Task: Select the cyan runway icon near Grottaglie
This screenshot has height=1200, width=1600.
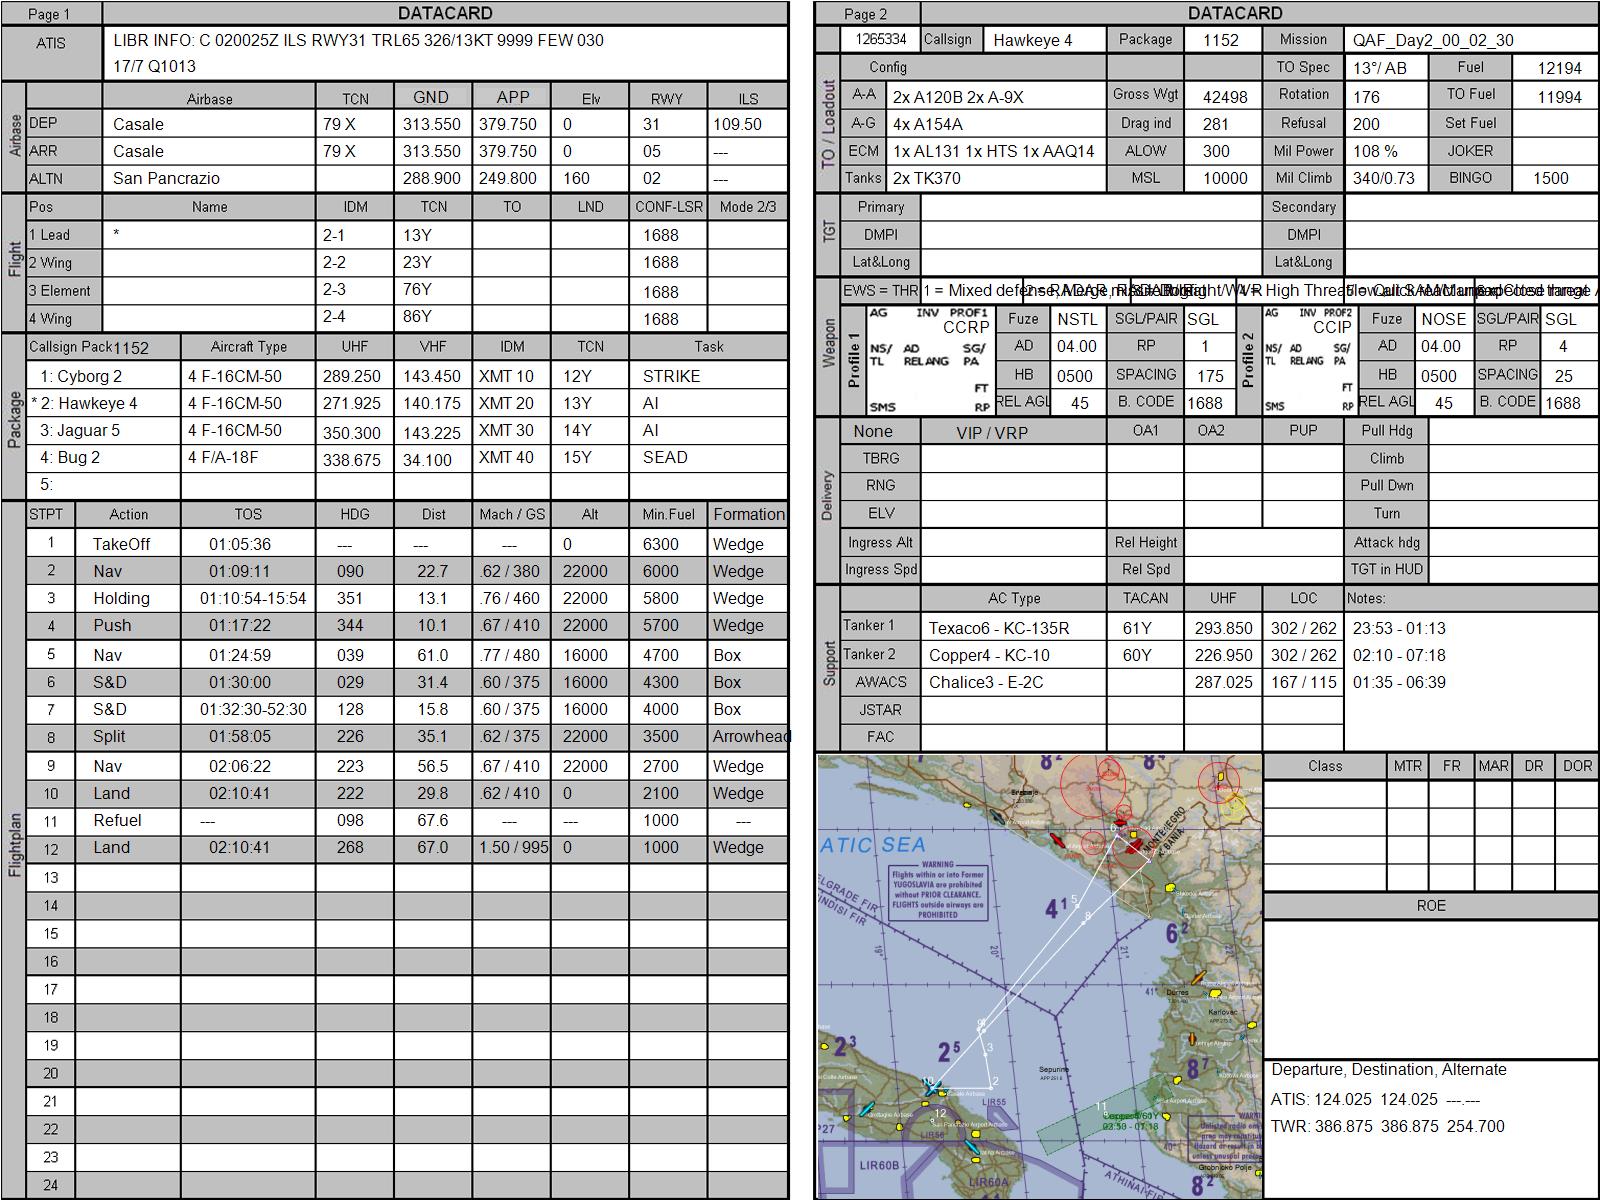Action: tap(867, 1109)
